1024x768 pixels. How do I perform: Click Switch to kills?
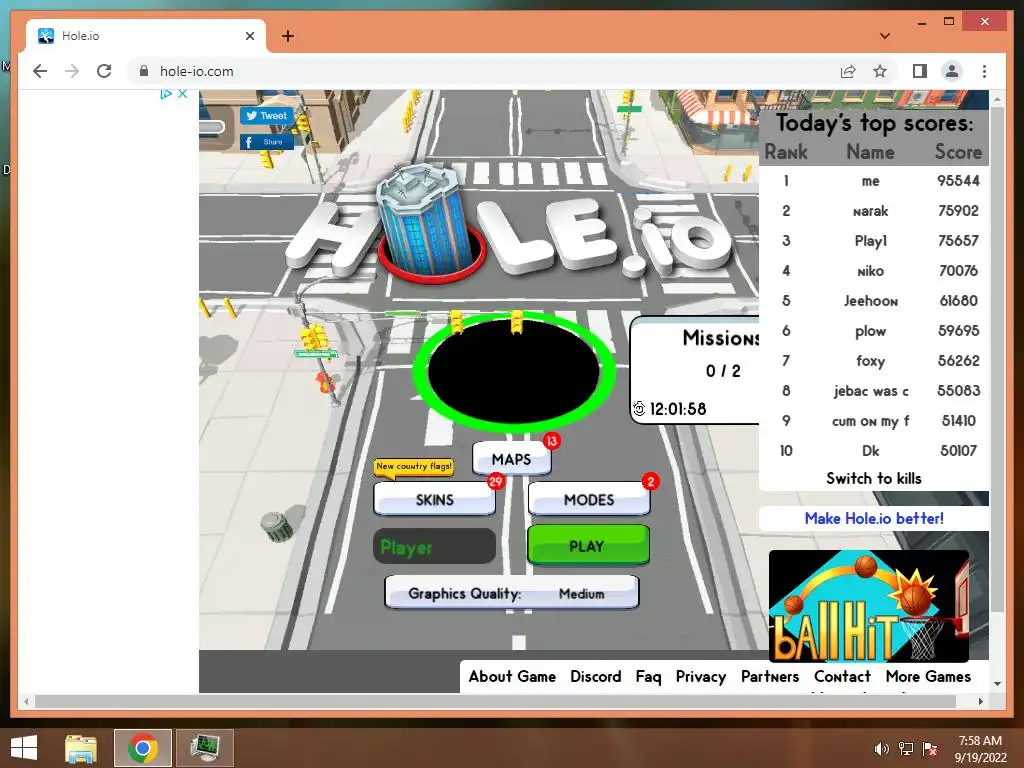click(x=873, y=478)
